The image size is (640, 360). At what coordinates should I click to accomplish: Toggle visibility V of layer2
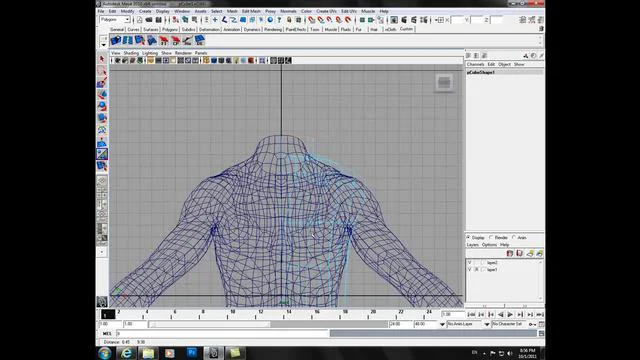point(469,262)
